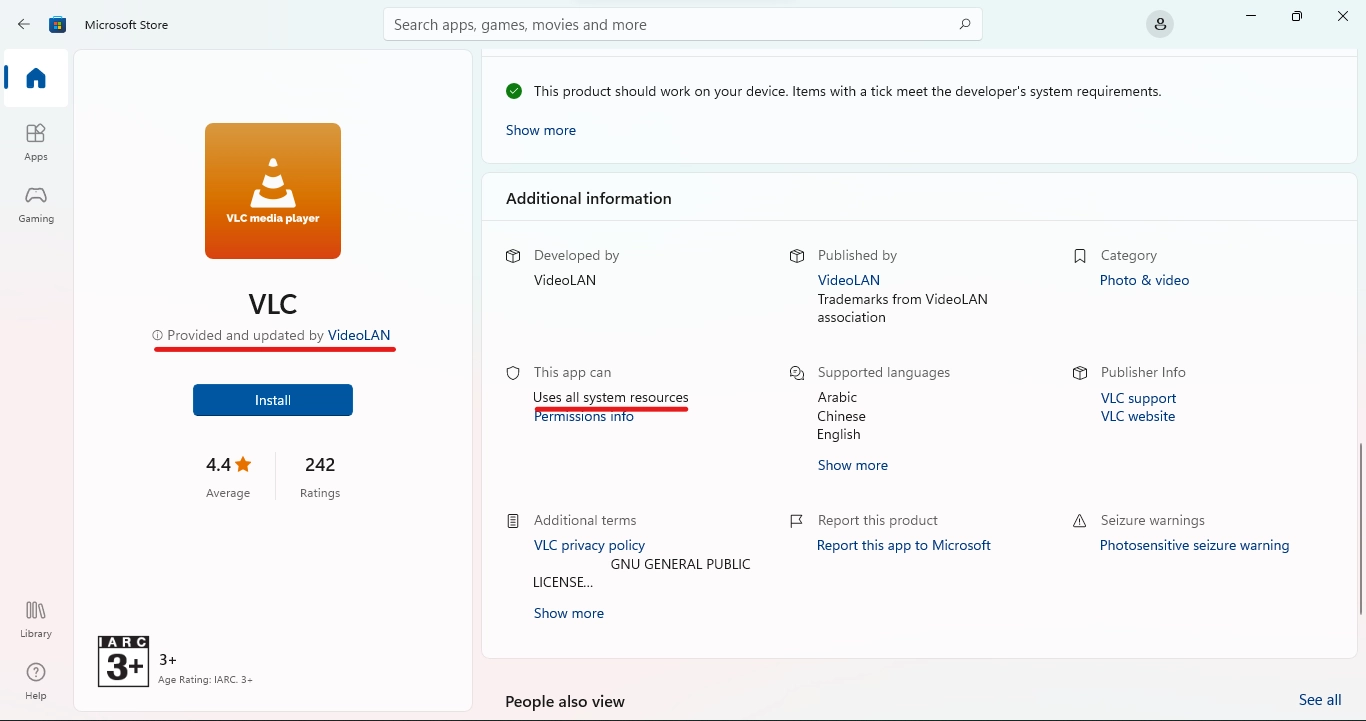Select 'Uses all system resources' text
The width and height of the screenshot is (1366, 721).
point(611,398)
